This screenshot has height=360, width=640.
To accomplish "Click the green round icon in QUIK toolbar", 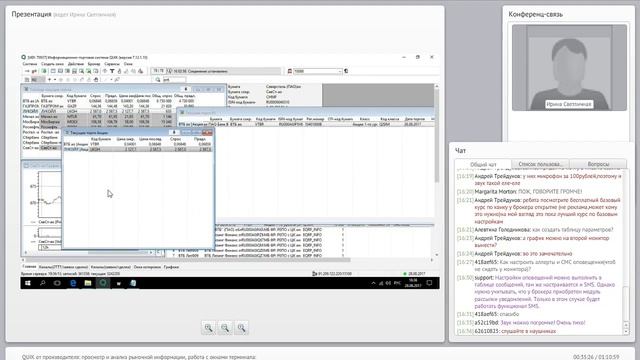I will (x=44, y=71).
